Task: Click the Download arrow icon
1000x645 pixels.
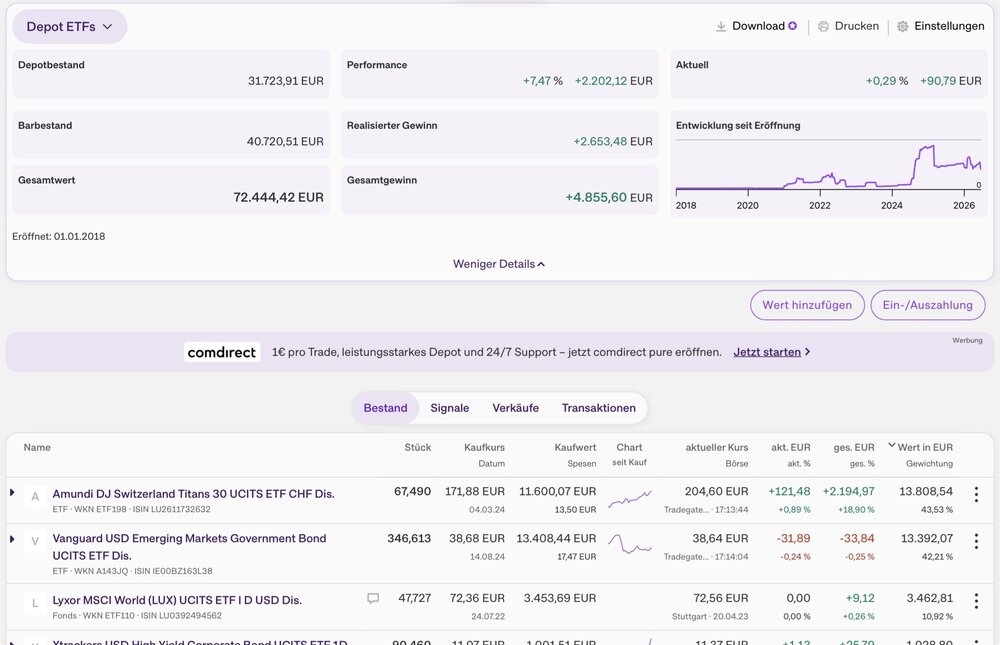Action: coord(721,26)
